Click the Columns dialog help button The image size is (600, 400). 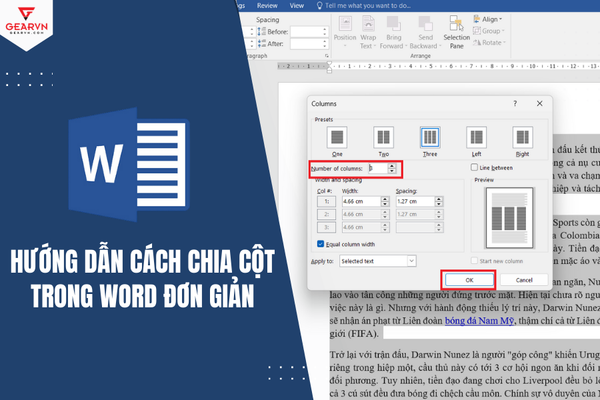tap(515, 103)
